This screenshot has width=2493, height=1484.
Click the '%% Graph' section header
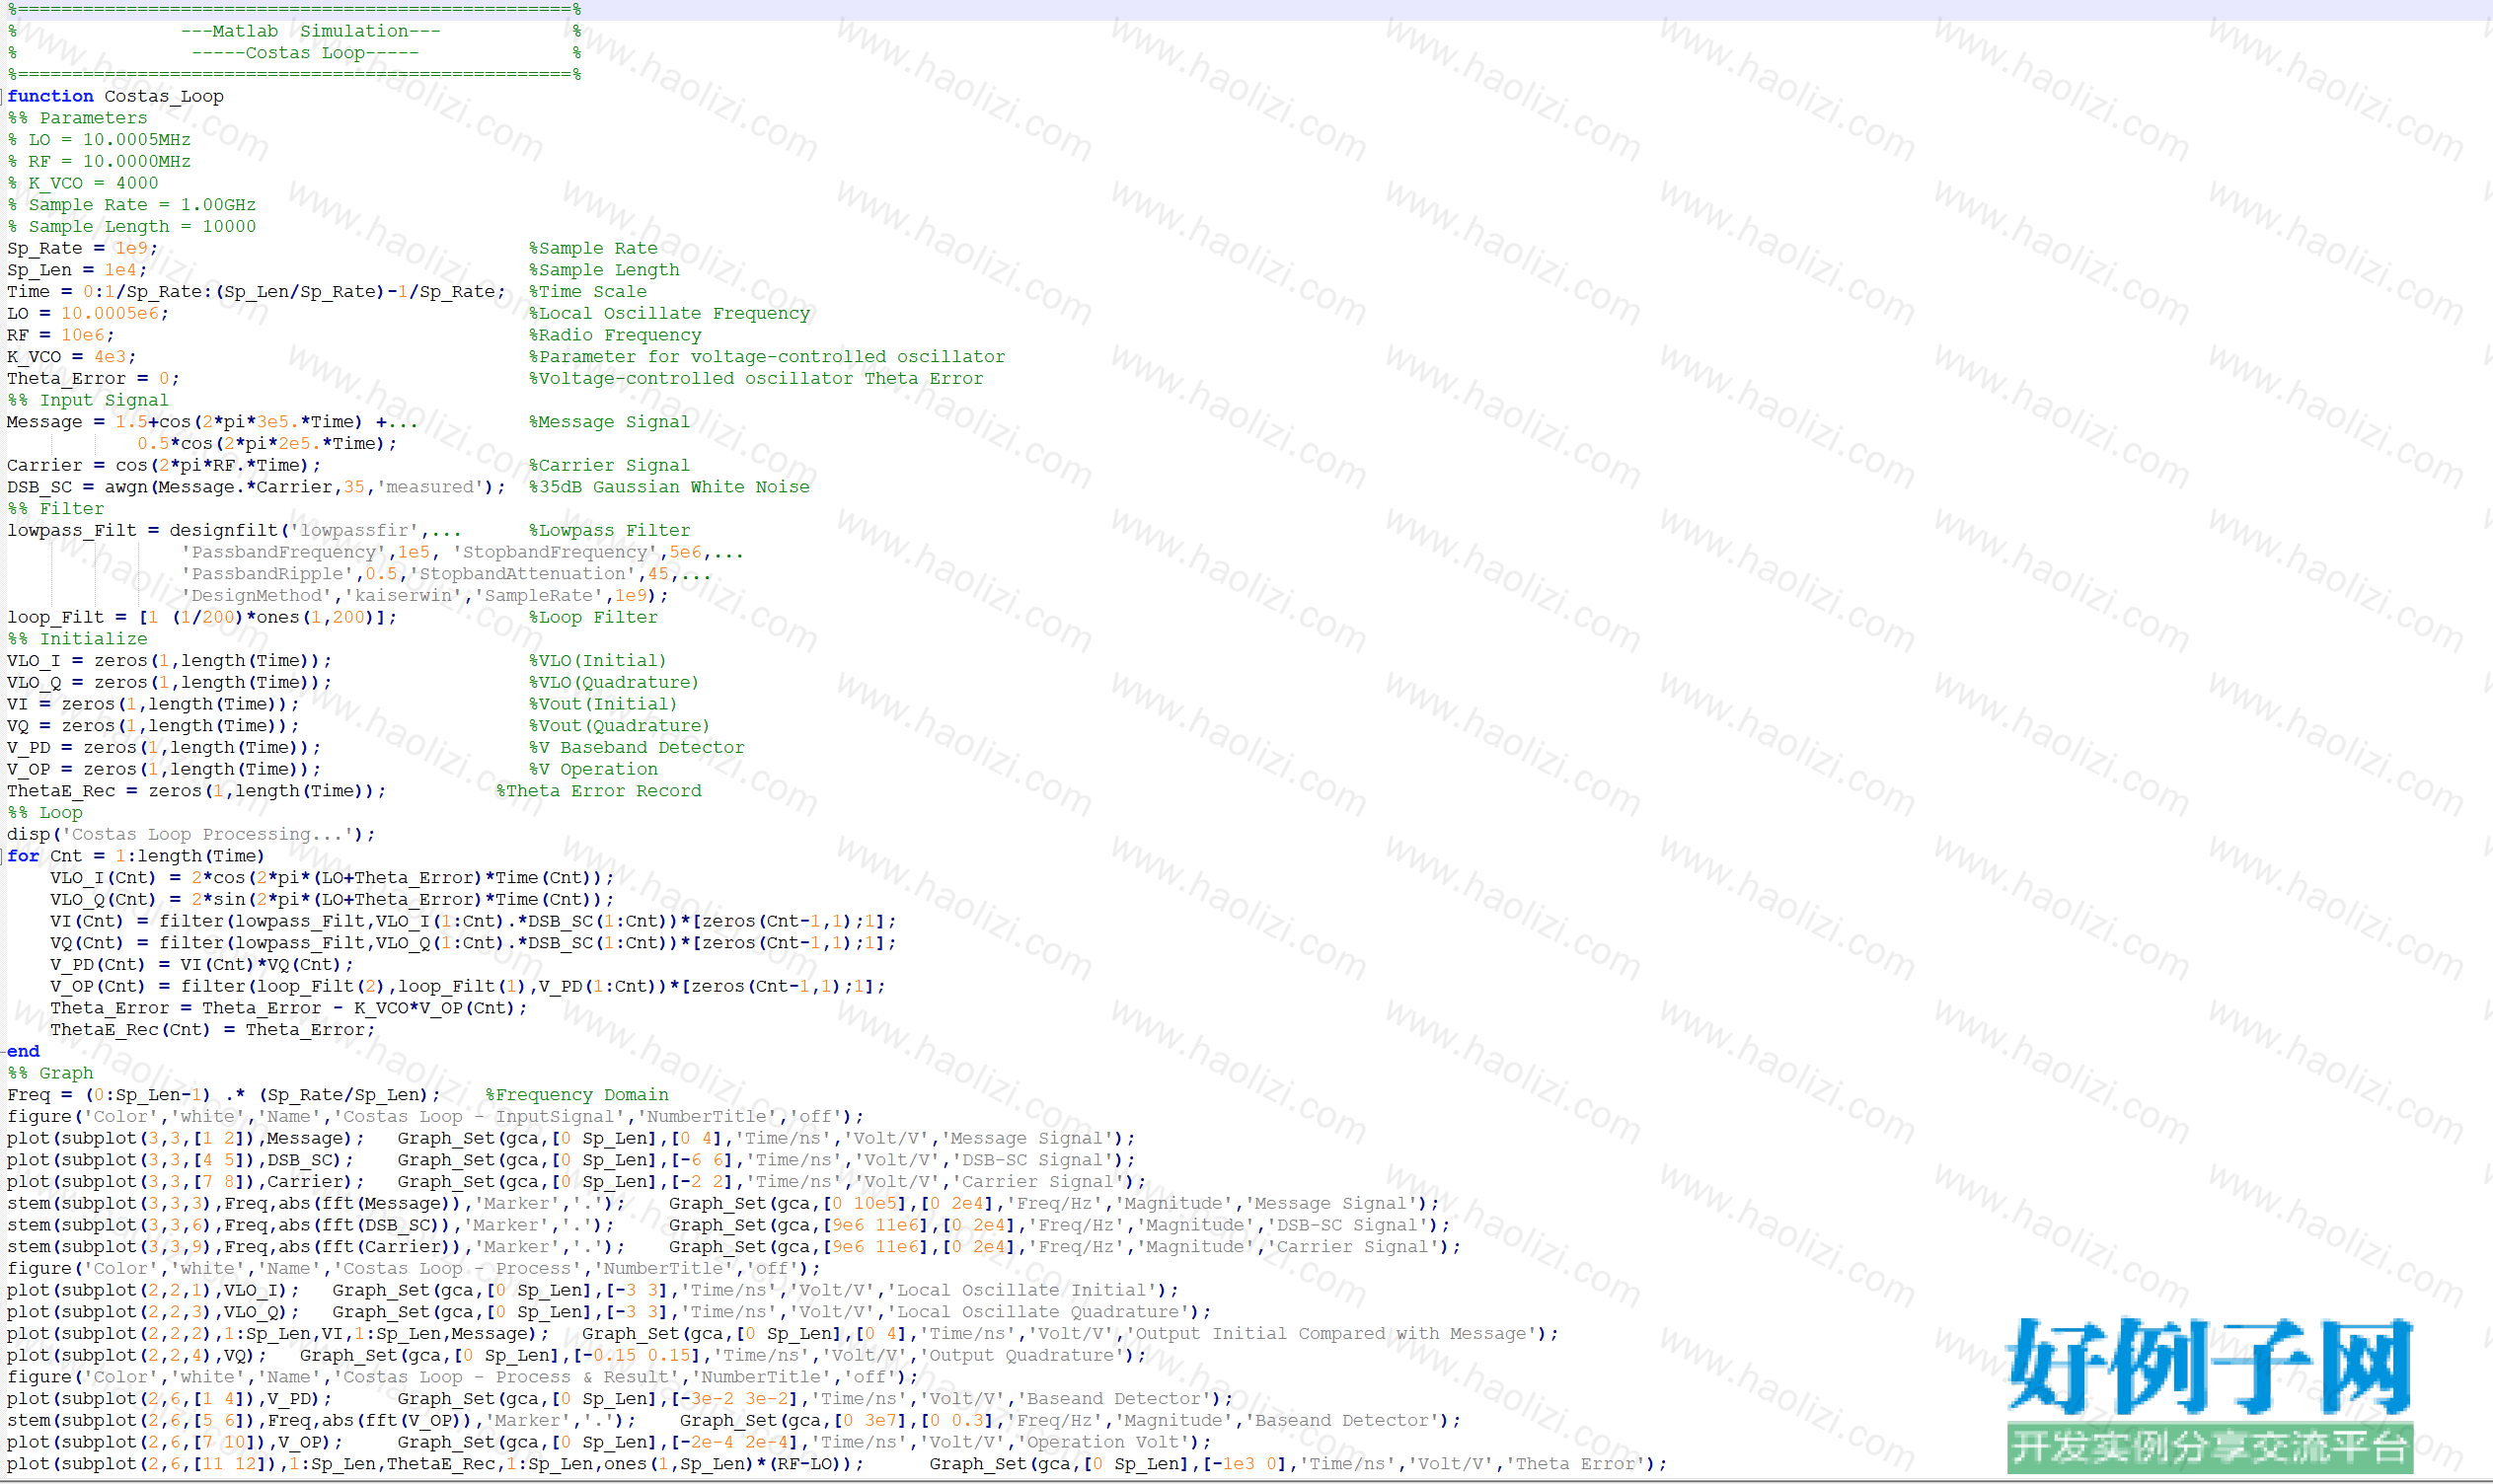pos(50,1074)
